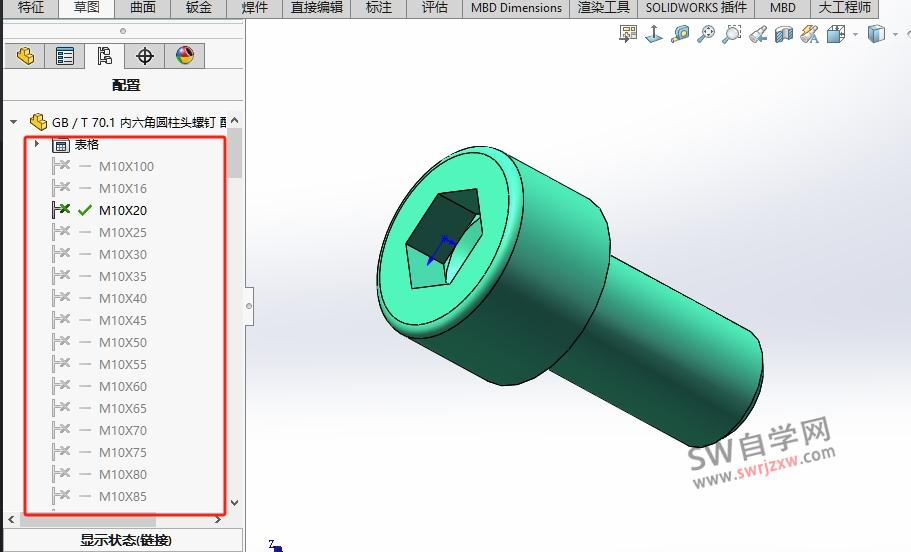Open the MBD ribbon tab
This screenshot has height=552, width=911.
pos(783,8)
